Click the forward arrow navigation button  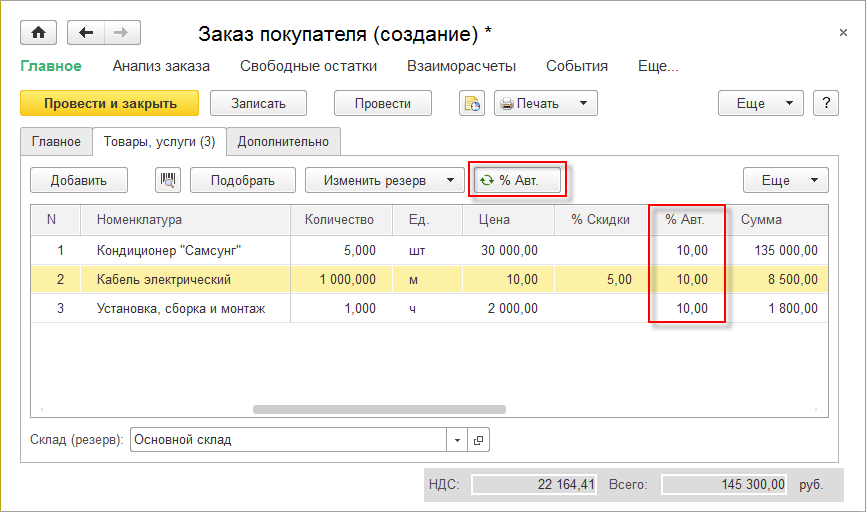121,33
